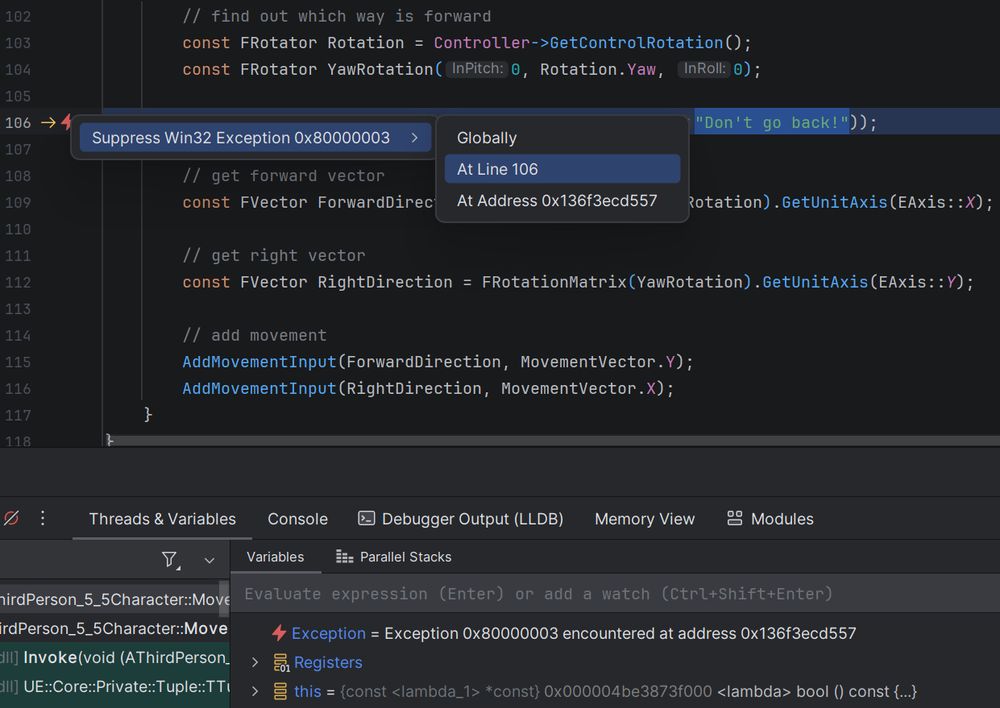The height and width of the screenshot is (708, 1000).
Task: Click the Parallel Stacks icon
Action: [344, 557]
